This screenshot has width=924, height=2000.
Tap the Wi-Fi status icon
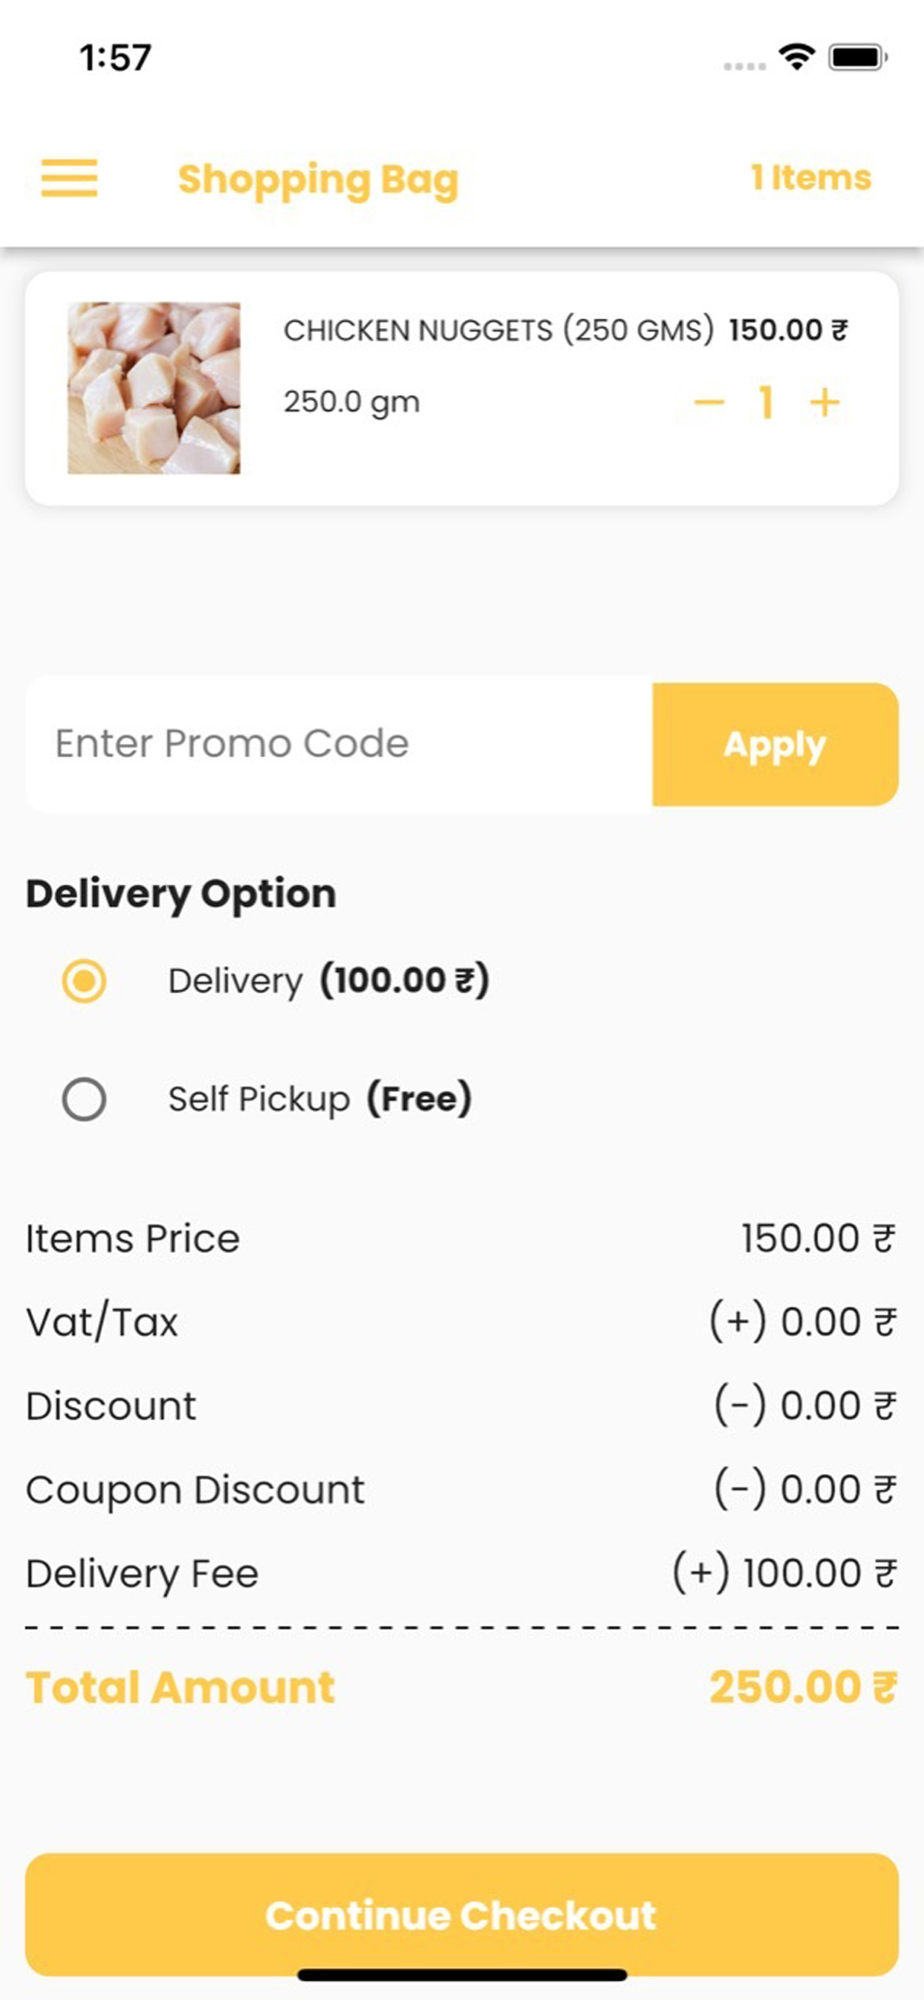797,57
